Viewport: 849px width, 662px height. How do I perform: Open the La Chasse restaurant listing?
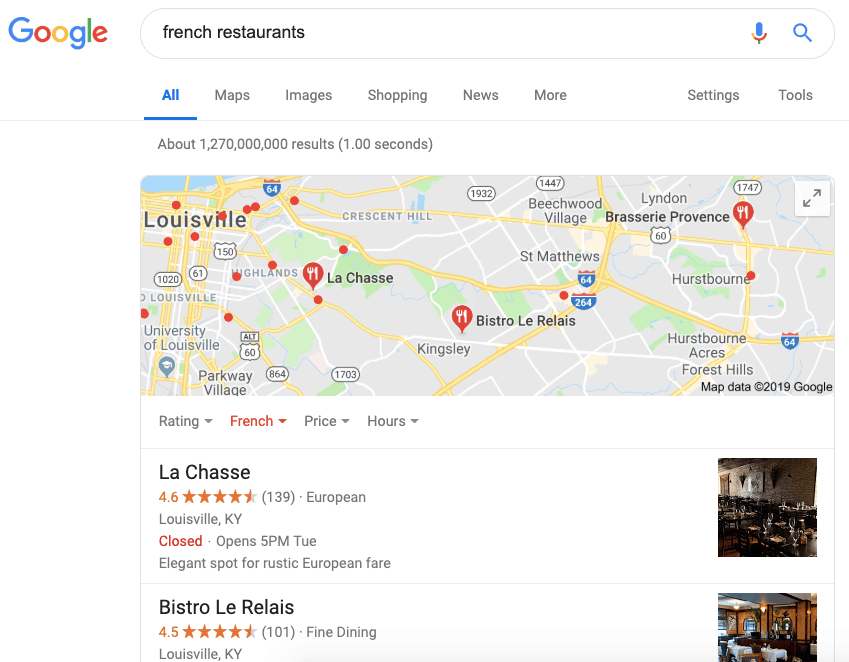coord(205,472)
